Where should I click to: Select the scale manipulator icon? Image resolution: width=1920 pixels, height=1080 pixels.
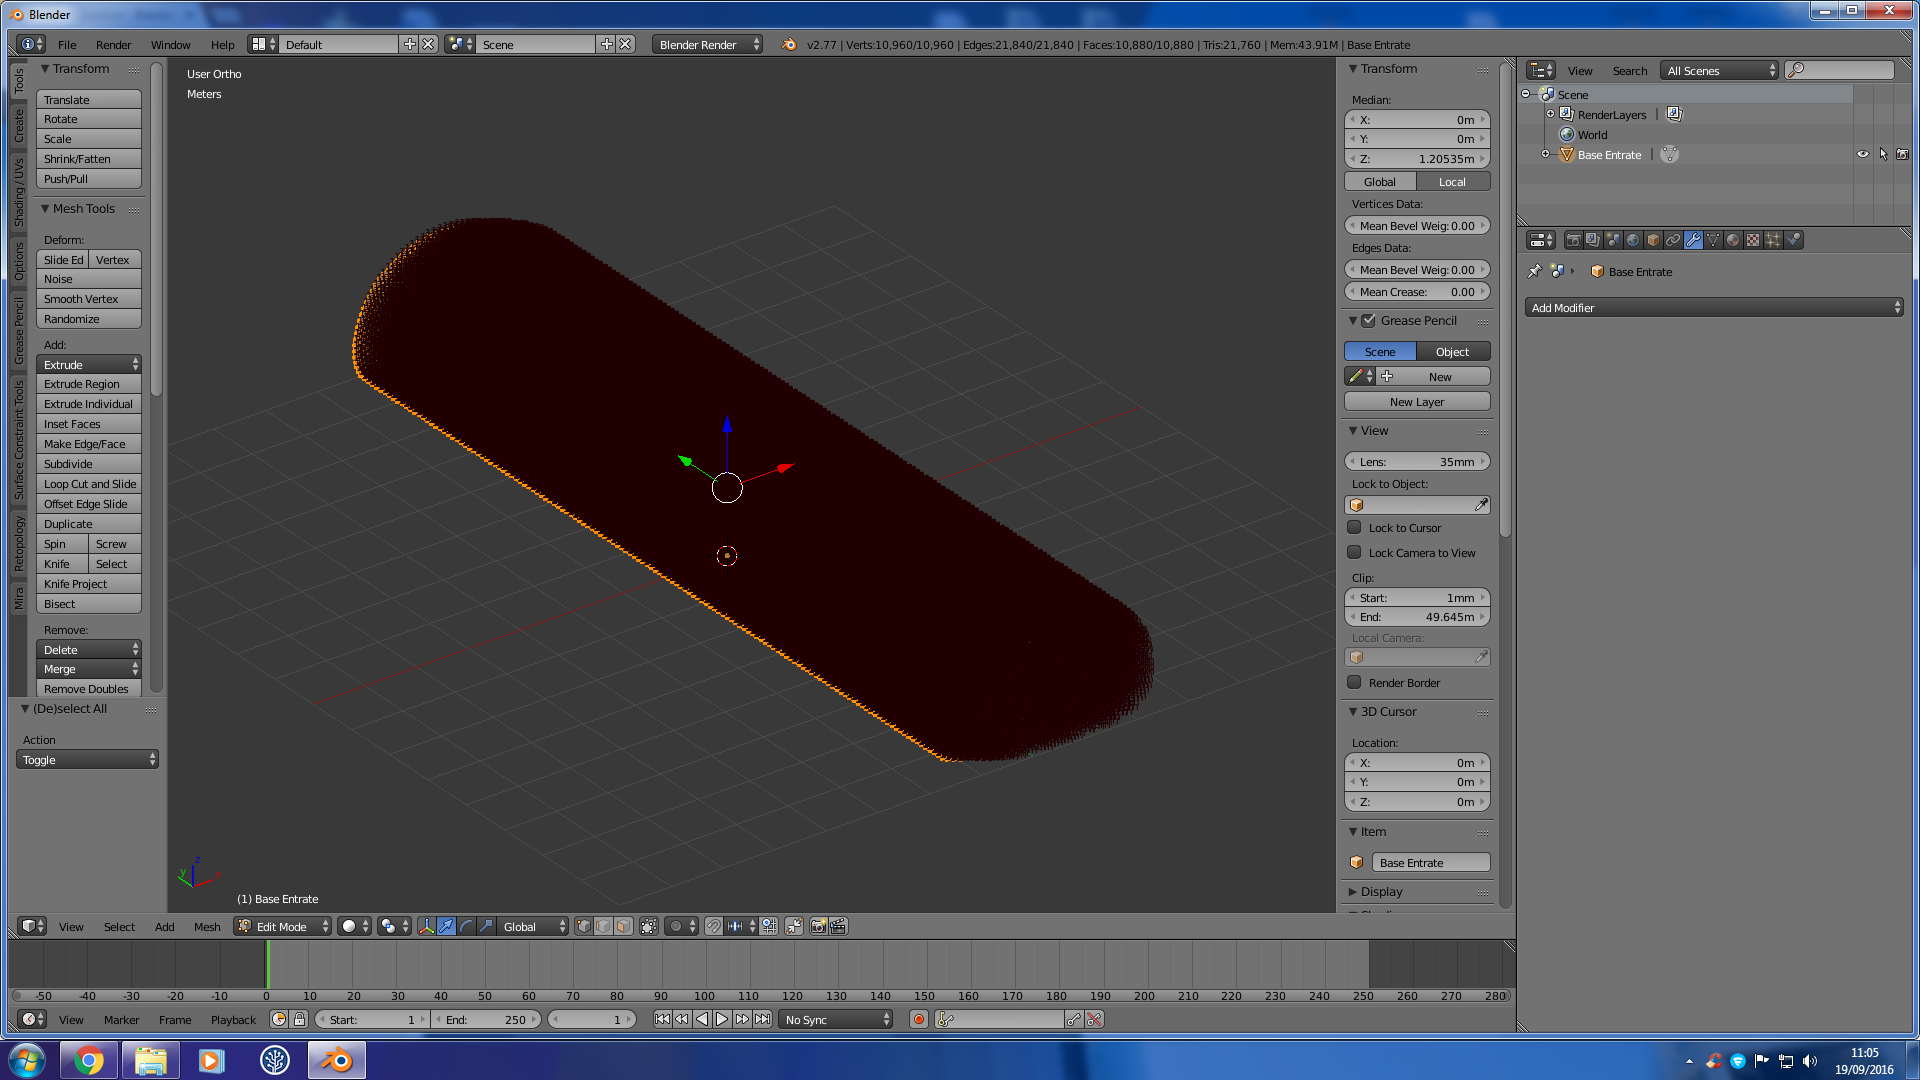tap(486, 926)
